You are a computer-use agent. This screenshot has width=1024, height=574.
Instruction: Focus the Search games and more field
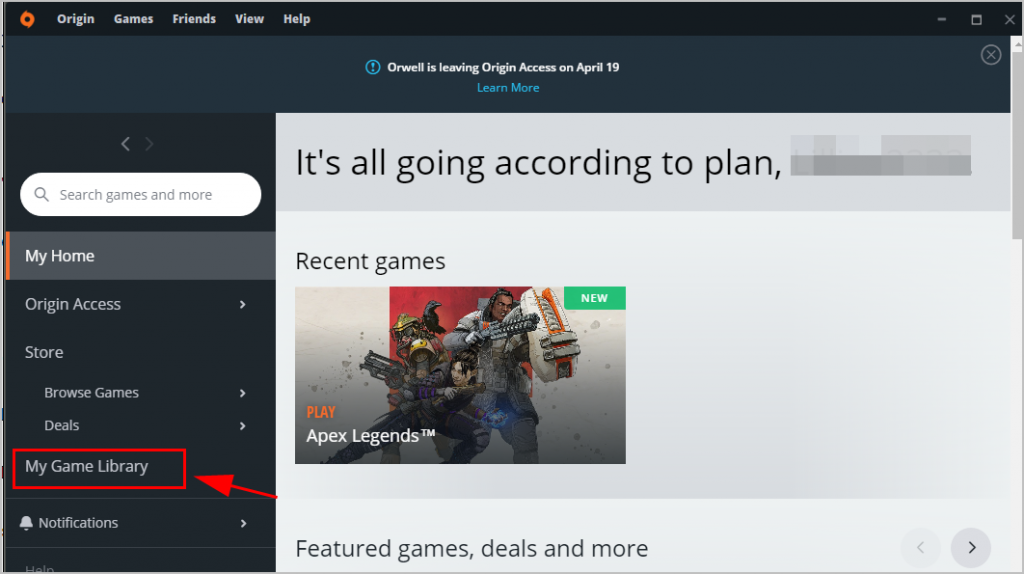150,195
